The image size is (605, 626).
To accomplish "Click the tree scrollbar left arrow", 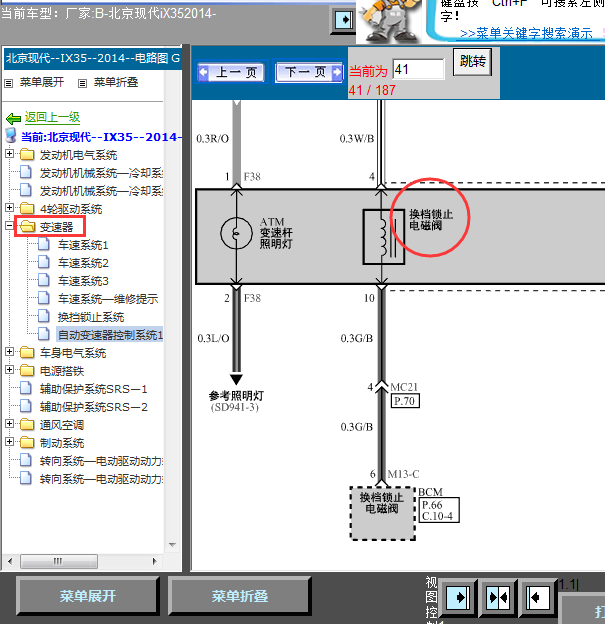I will [x=10, y=561].
